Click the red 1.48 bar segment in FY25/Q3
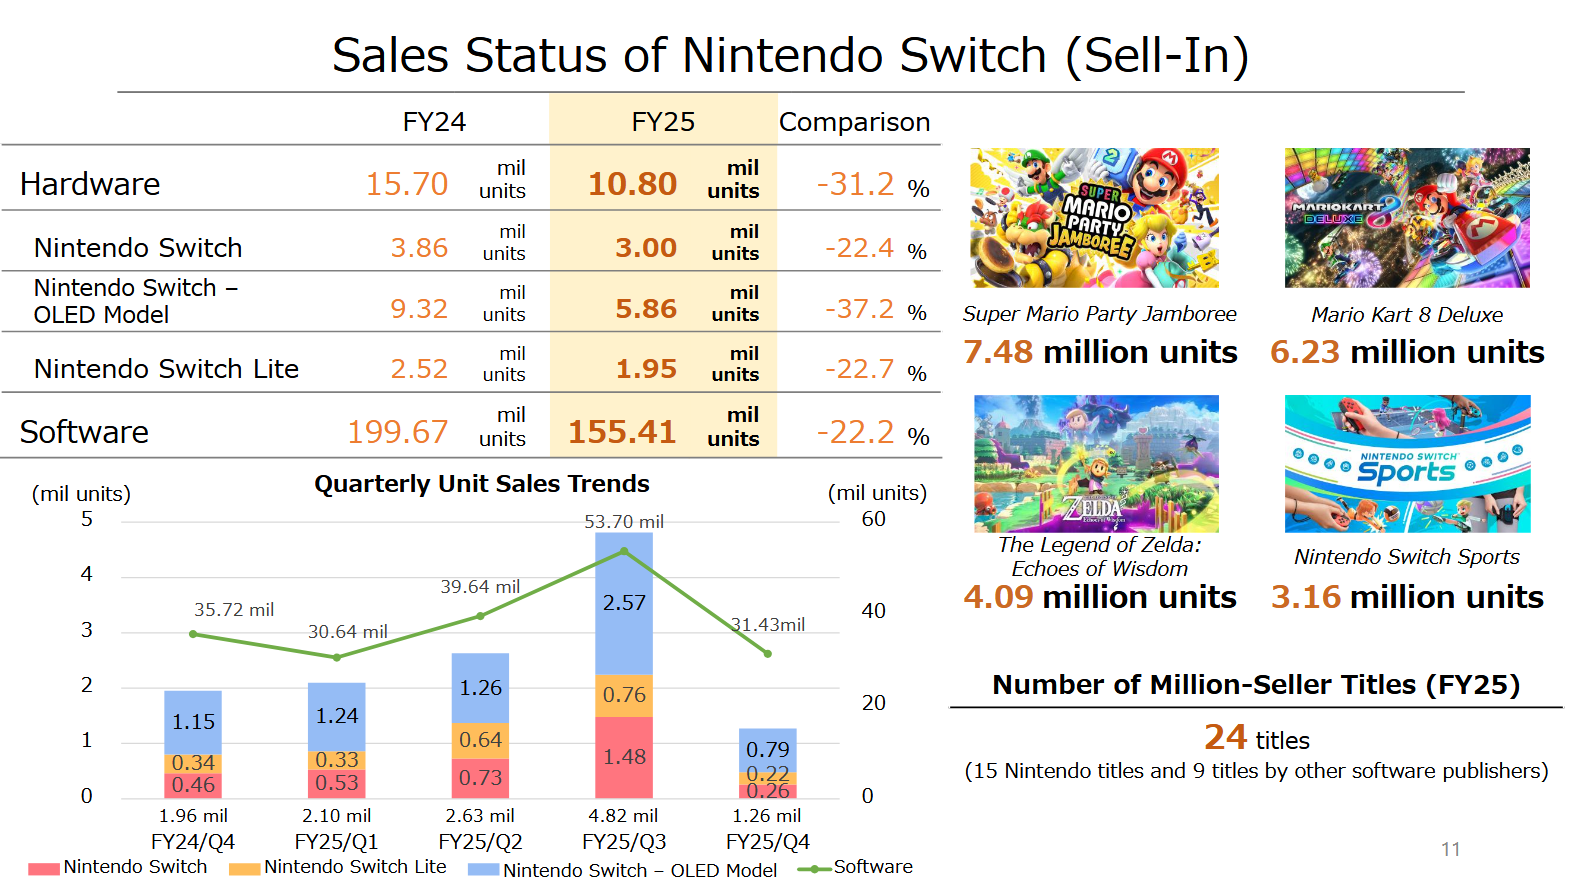The image size is (1582, 887). click(x=624, y=757)
